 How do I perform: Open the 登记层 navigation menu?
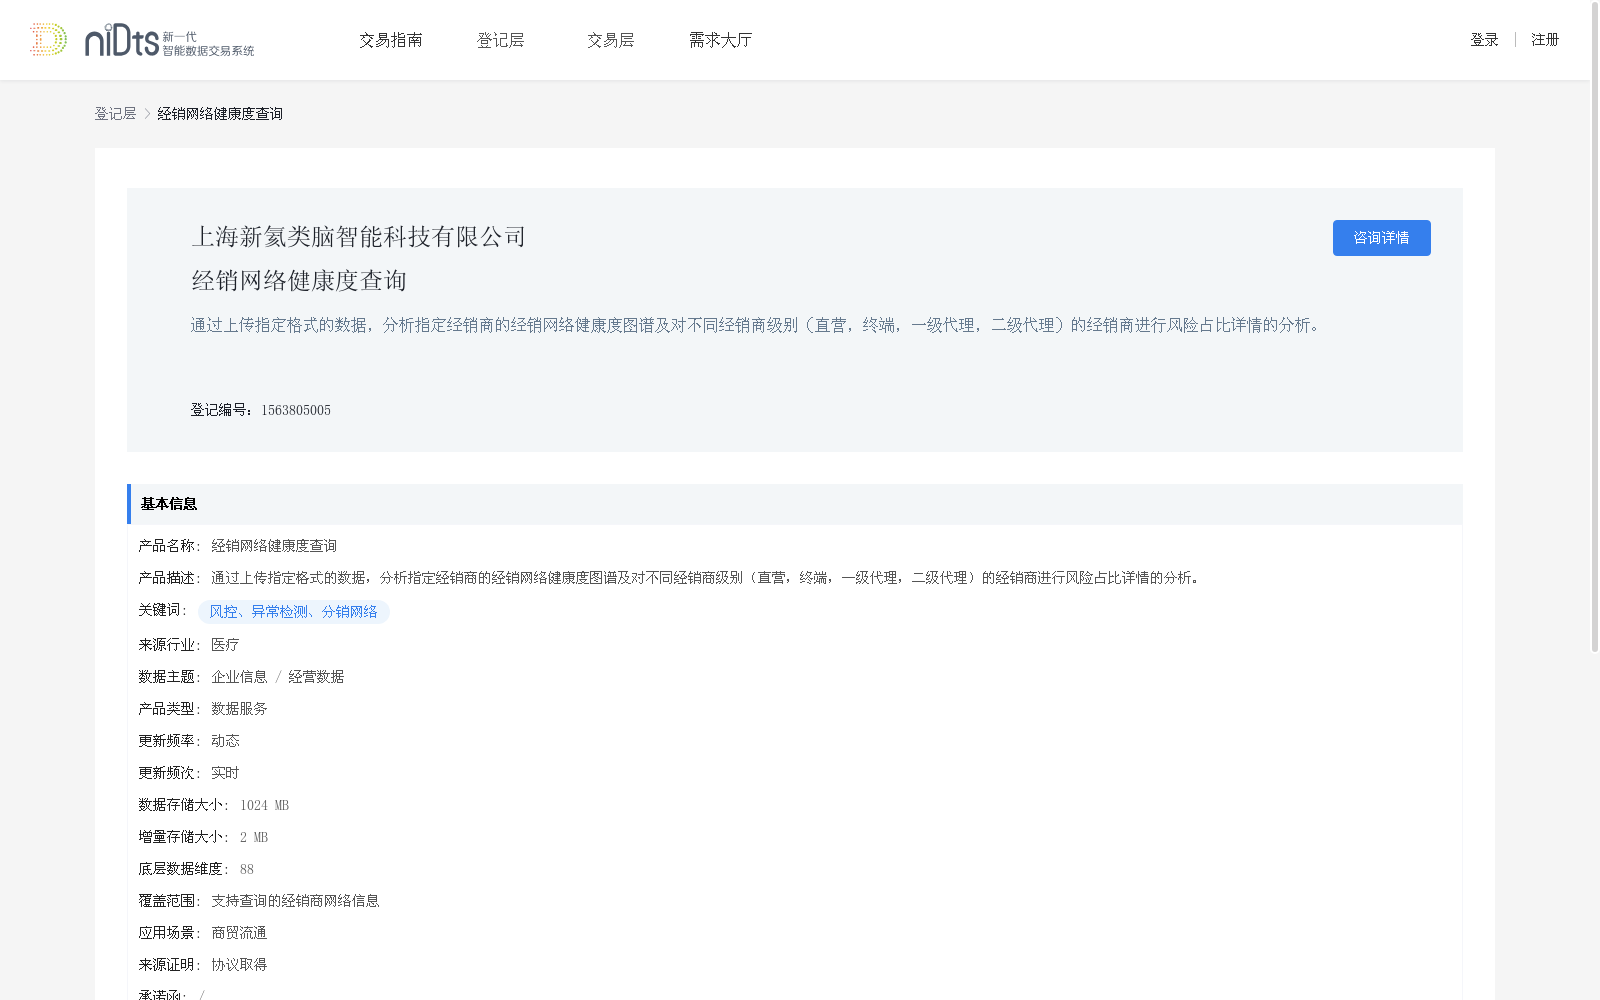pyautogui.click(x=501, y=40)
